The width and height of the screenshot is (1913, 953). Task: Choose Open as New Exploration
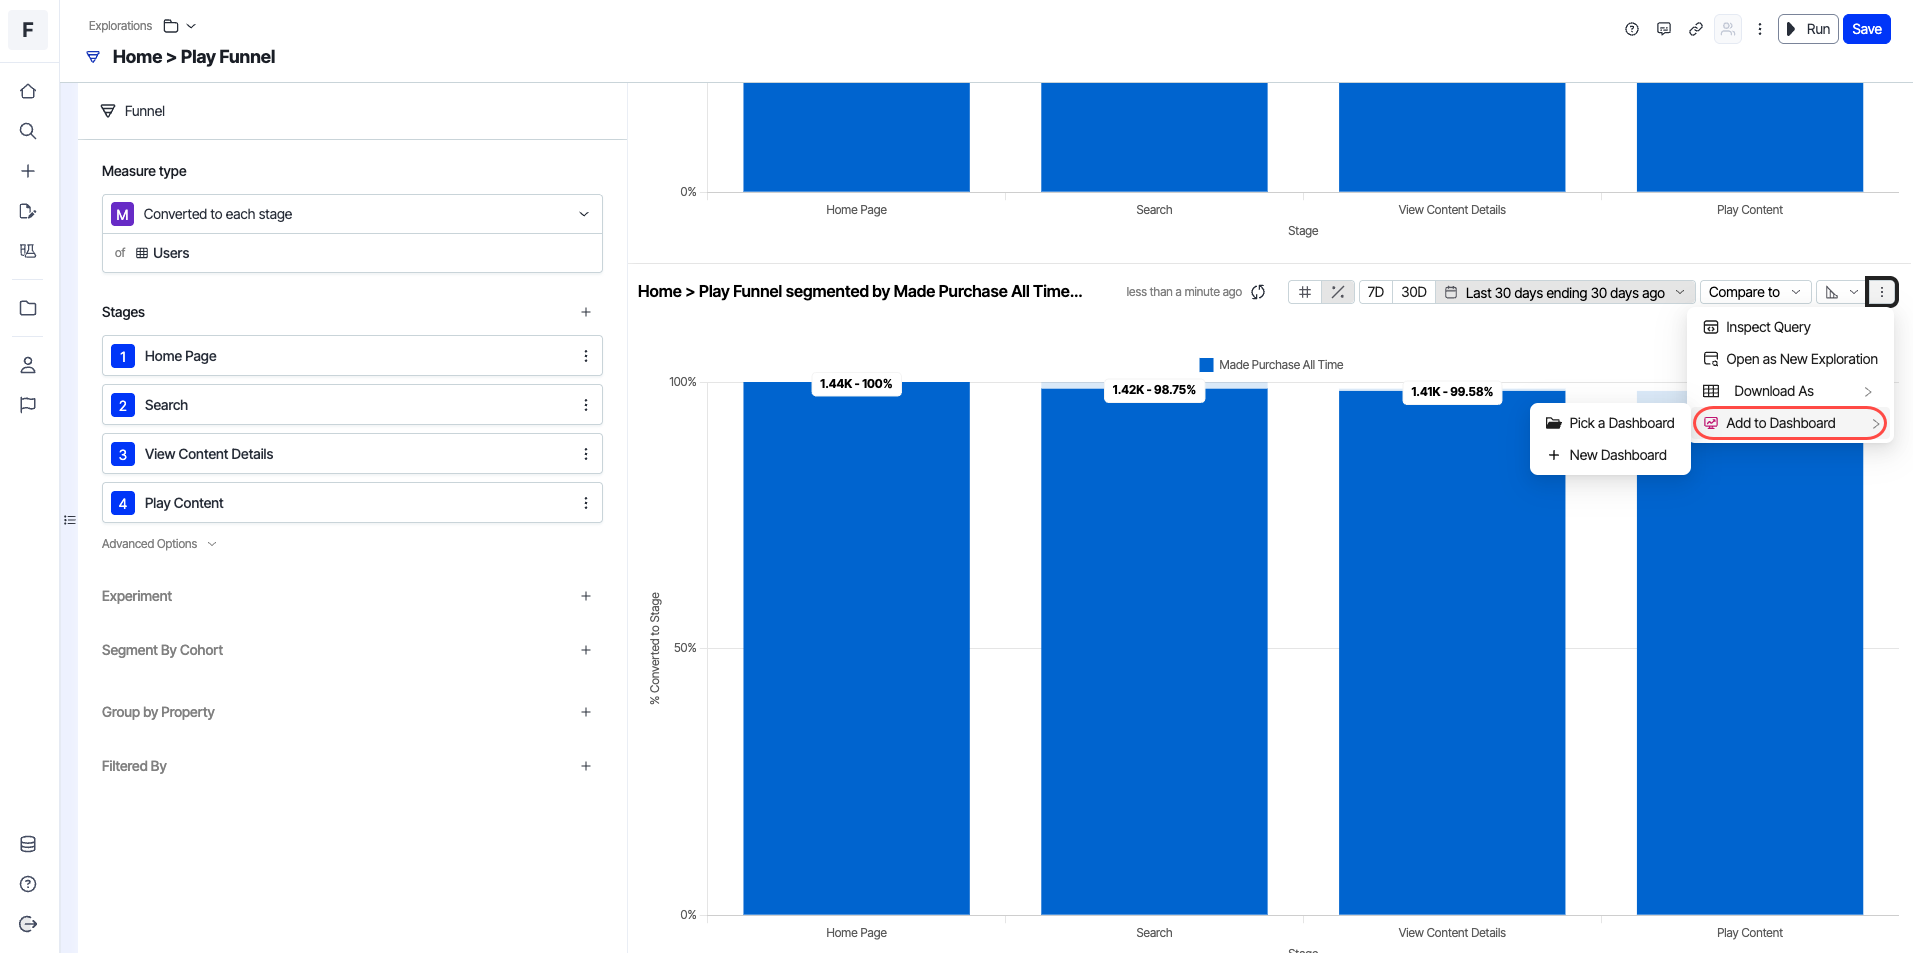[x=1788, y=359]
